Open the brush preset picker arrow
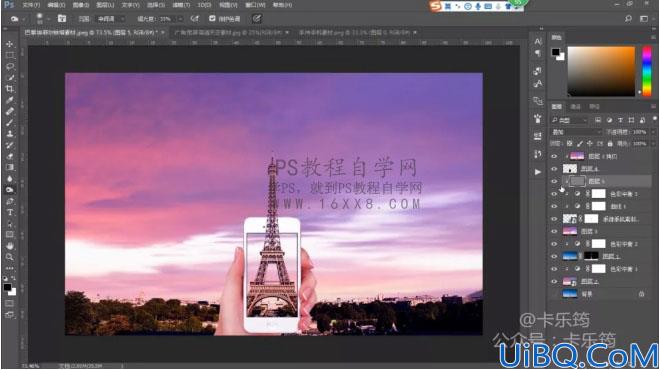The height and width of the screenshot is (370, 659). [49, 18]
